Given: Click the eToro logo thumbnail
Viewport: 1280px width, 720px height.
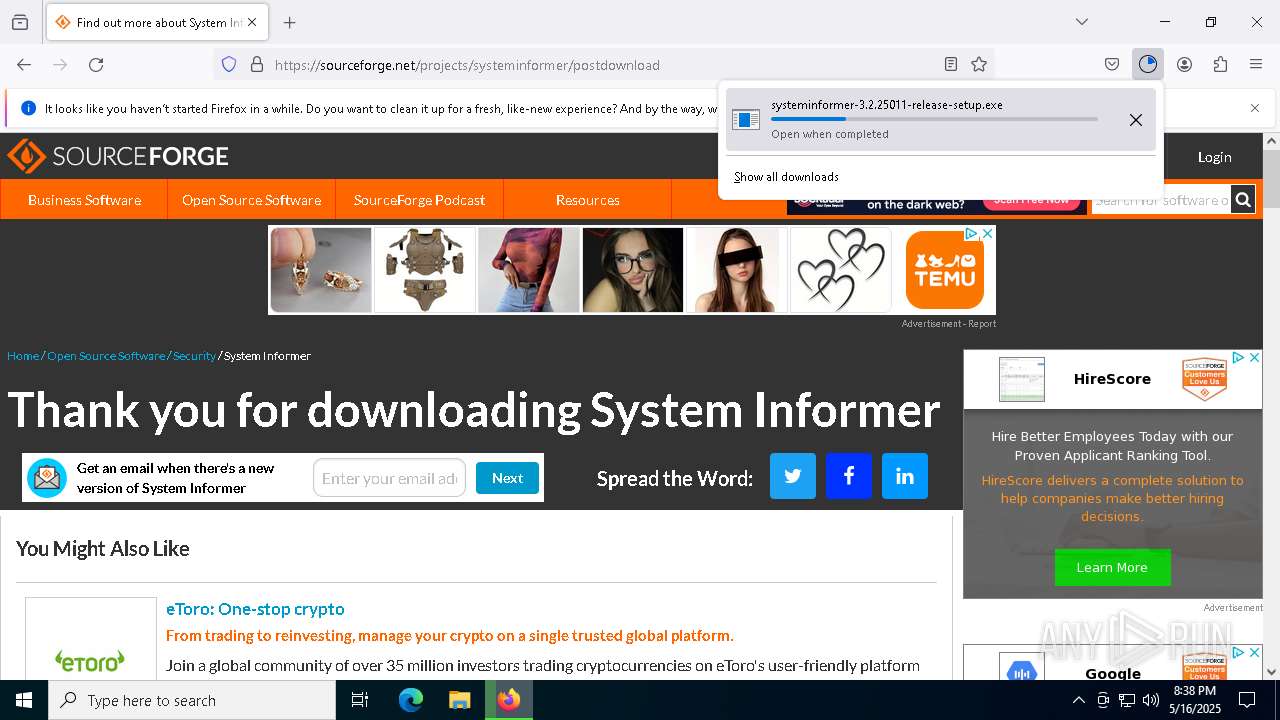Looking at the screenshot, I should tap(91, 640).
